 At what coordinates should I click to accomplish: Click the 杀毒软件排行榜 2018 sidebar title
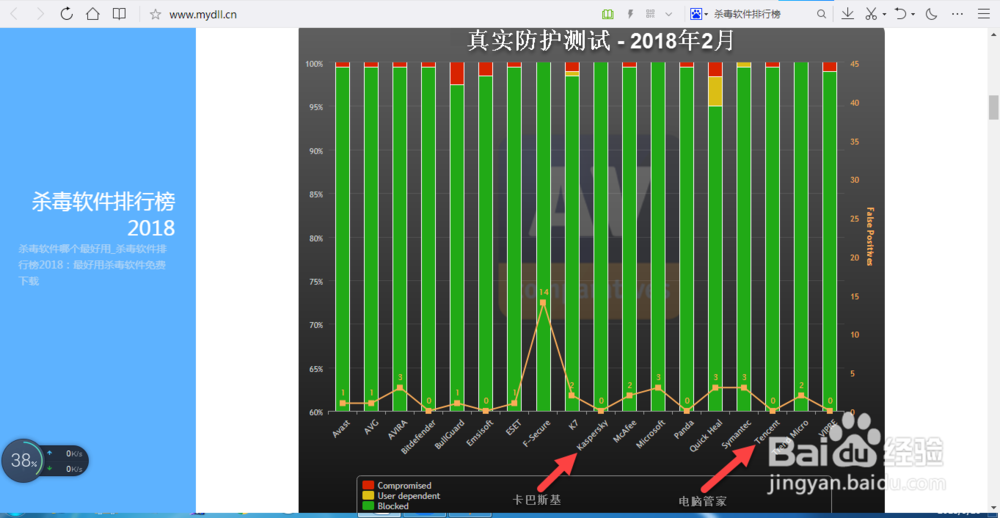point(103,214)
